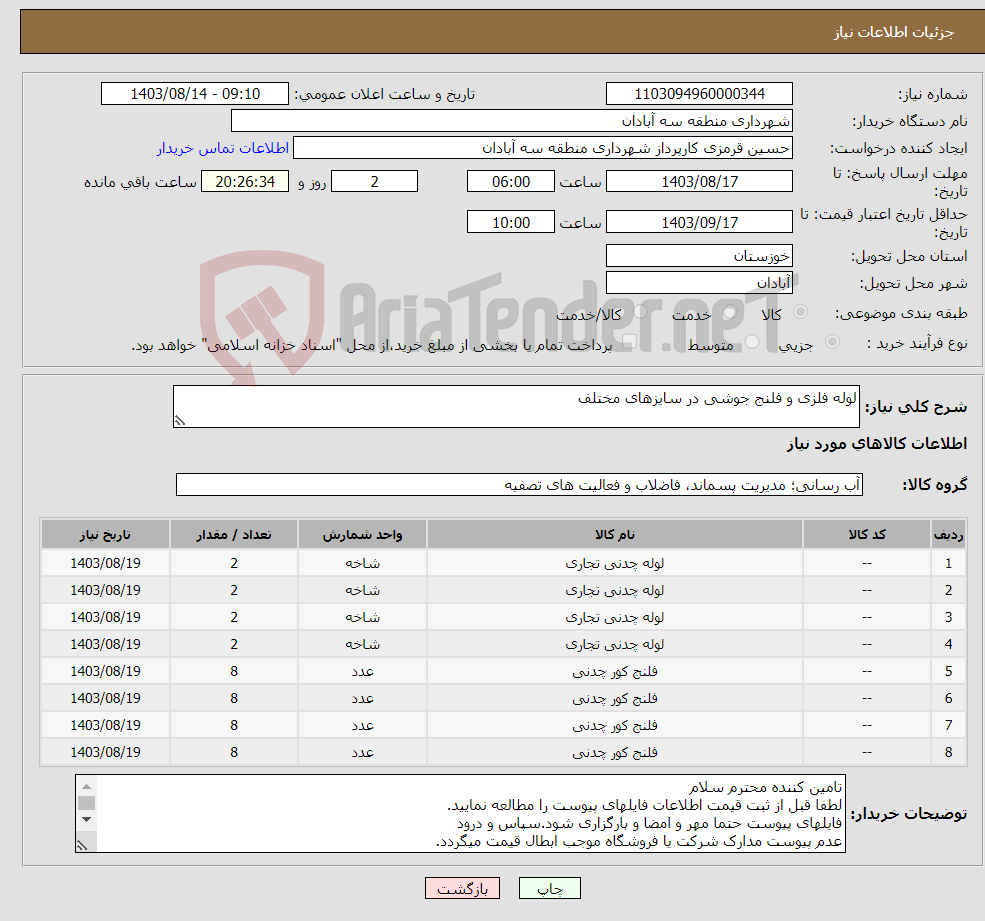The image size is (985, 921).
Task: Click resize grip of buyer notes box
Action: coord(82,846)
